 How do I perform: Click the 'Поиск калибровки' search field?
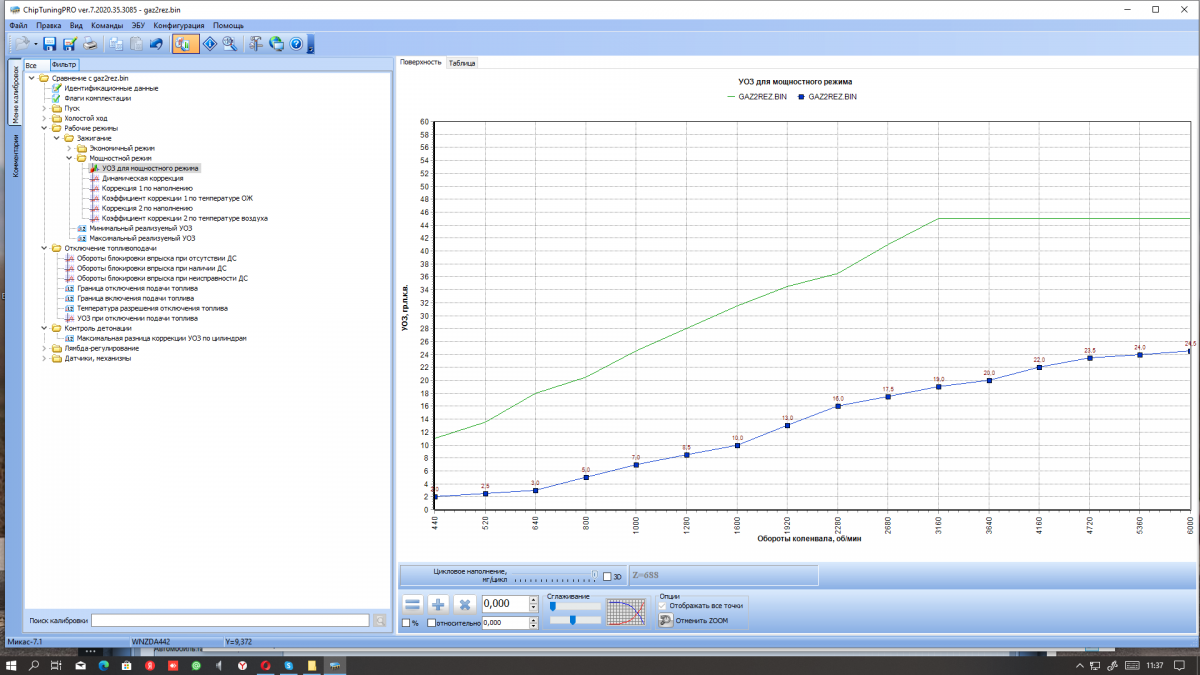[x=230, y=621]
